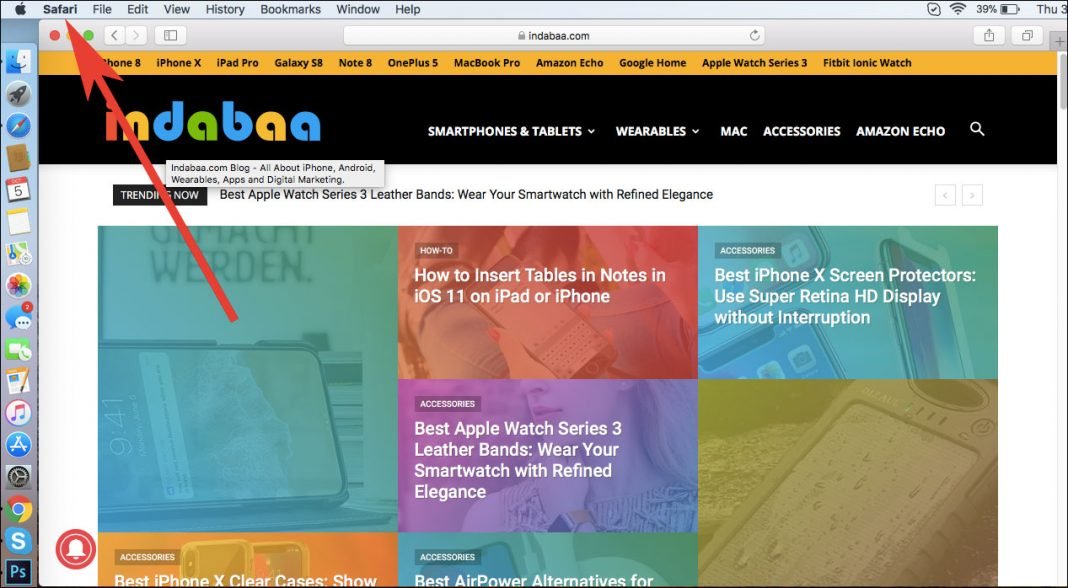Open iPhone X Screen Protectors article
Viewport: 1068px width, 588px height.
845,296
